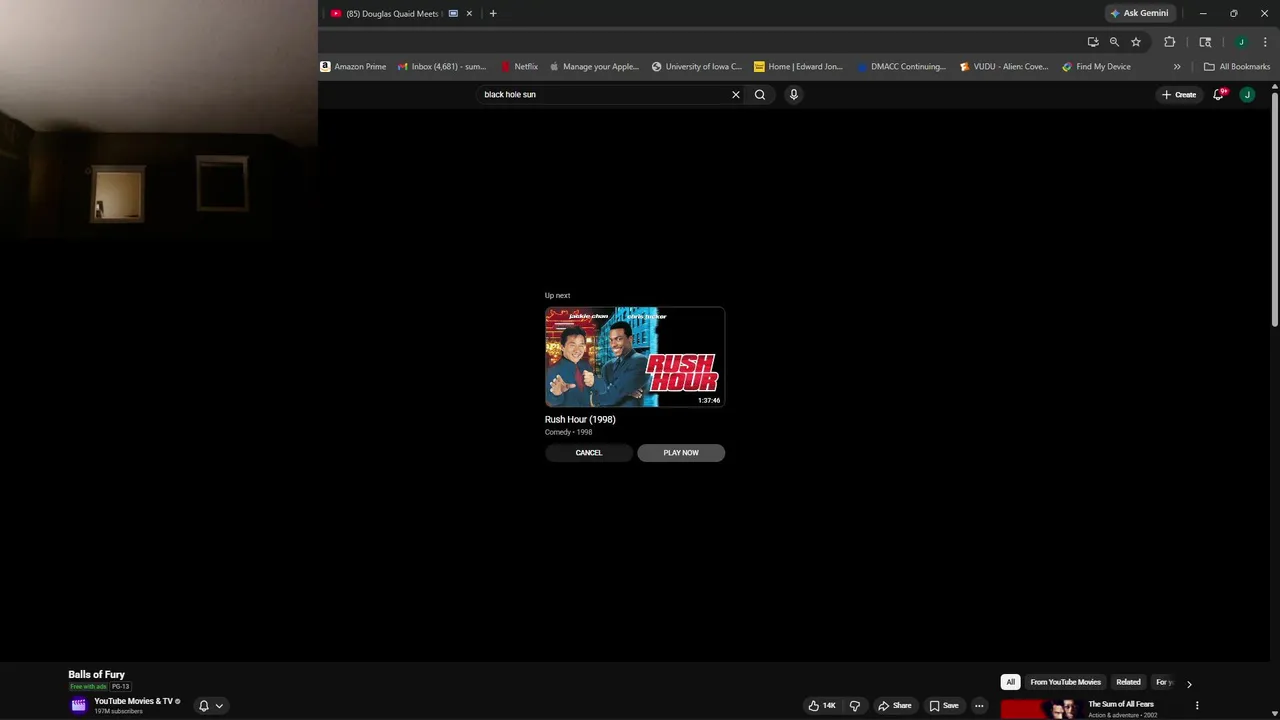The width and height of the screenshot is (1280, 720).
Task: Open the Chrome extensions puzzle icon
Action: [x=1170, y=42]
